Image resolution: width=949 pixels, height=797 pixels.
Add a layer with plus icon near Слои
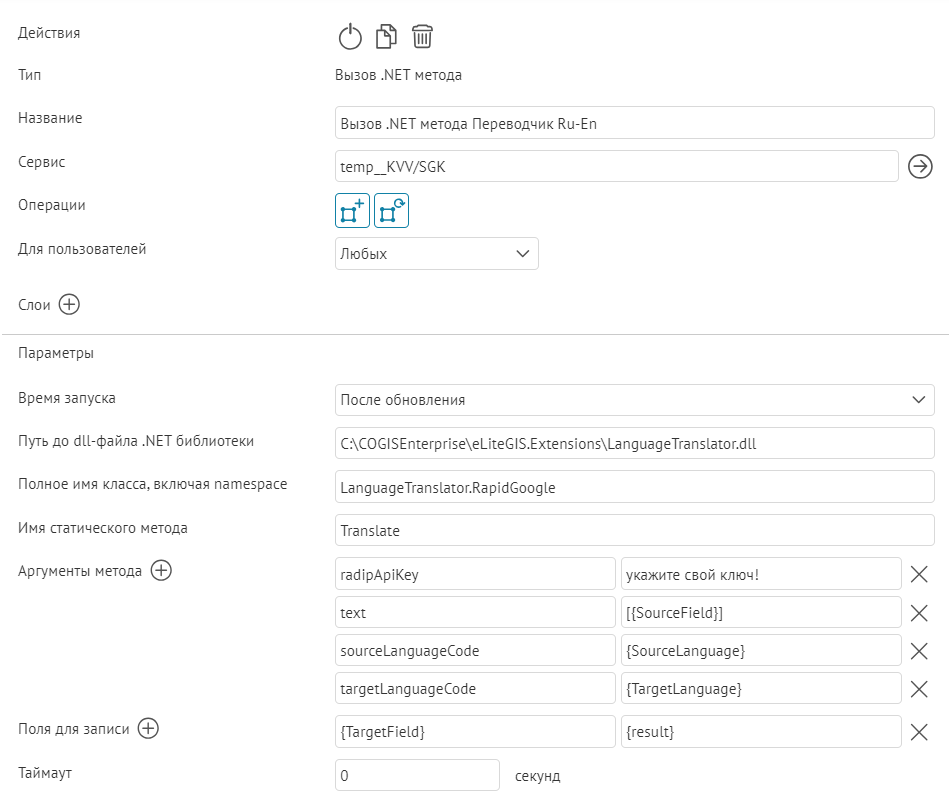(x=69, y=305)
